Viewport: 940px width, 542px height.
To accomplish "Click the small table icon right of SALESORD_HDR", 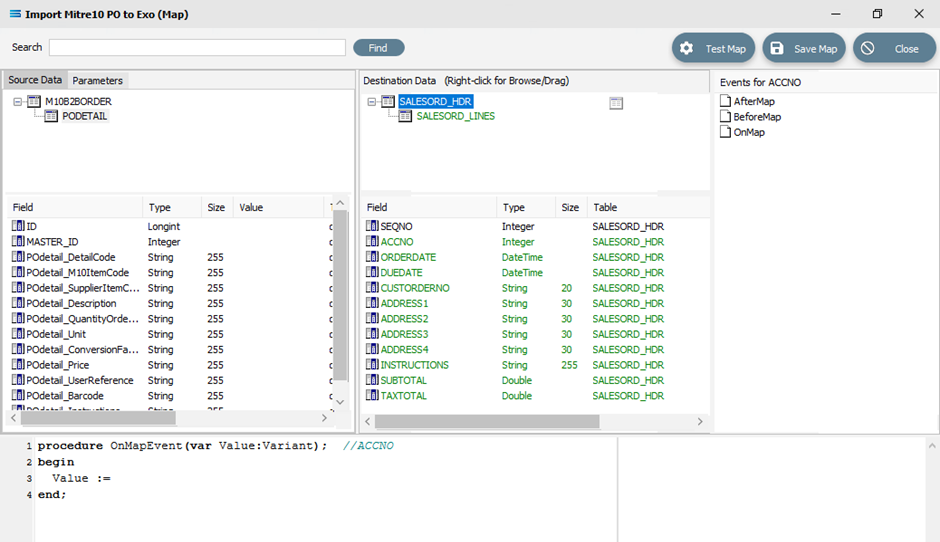I will (x=616, y=103).
